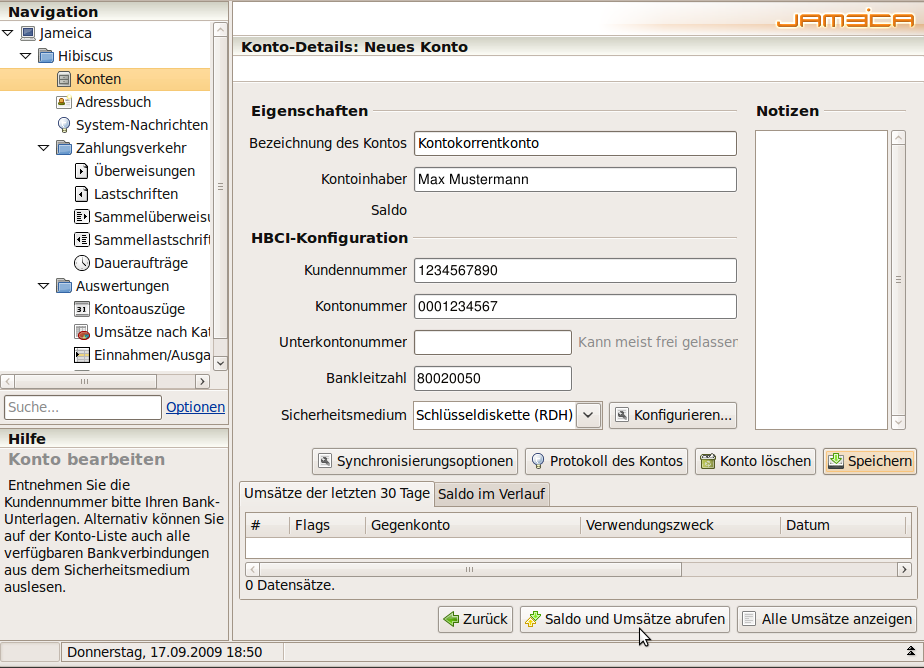Sort table by Gegenkonto column header
Screen dimensions: 924x668
click(x=473, y=525)
